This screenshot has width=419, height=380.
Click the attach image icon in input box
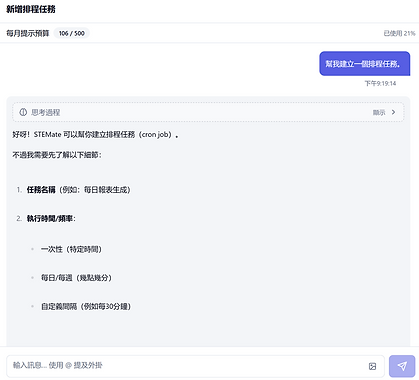[x=372, y=366]
